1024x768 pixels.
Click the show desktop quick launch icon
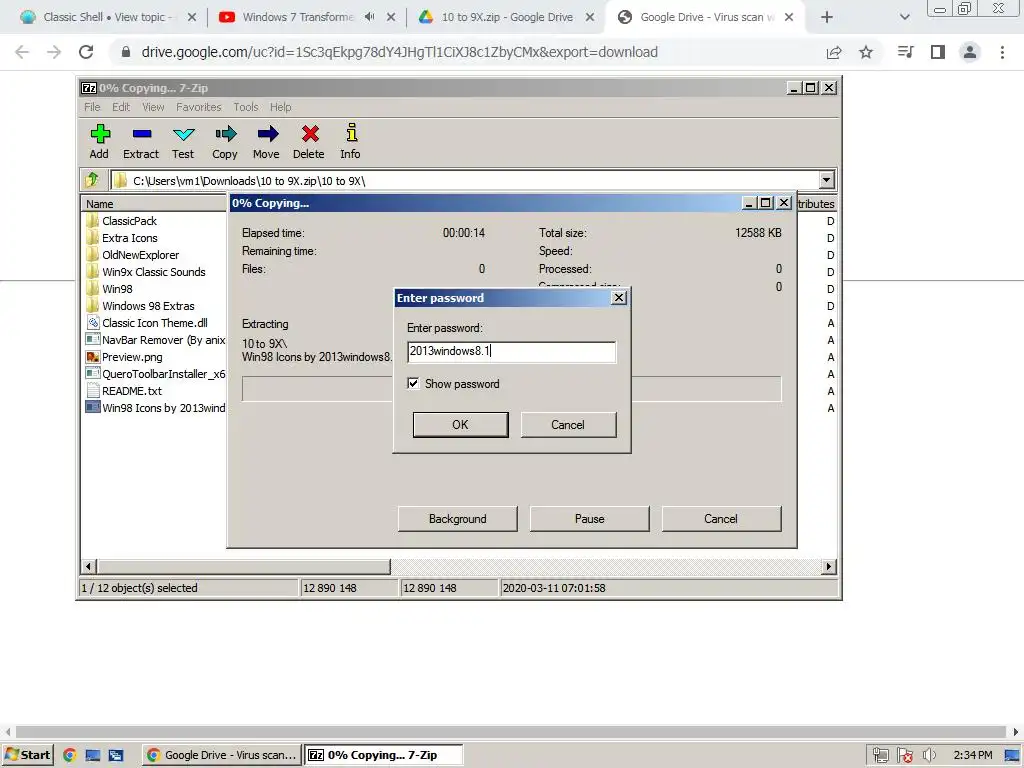(x=93, y=755)
